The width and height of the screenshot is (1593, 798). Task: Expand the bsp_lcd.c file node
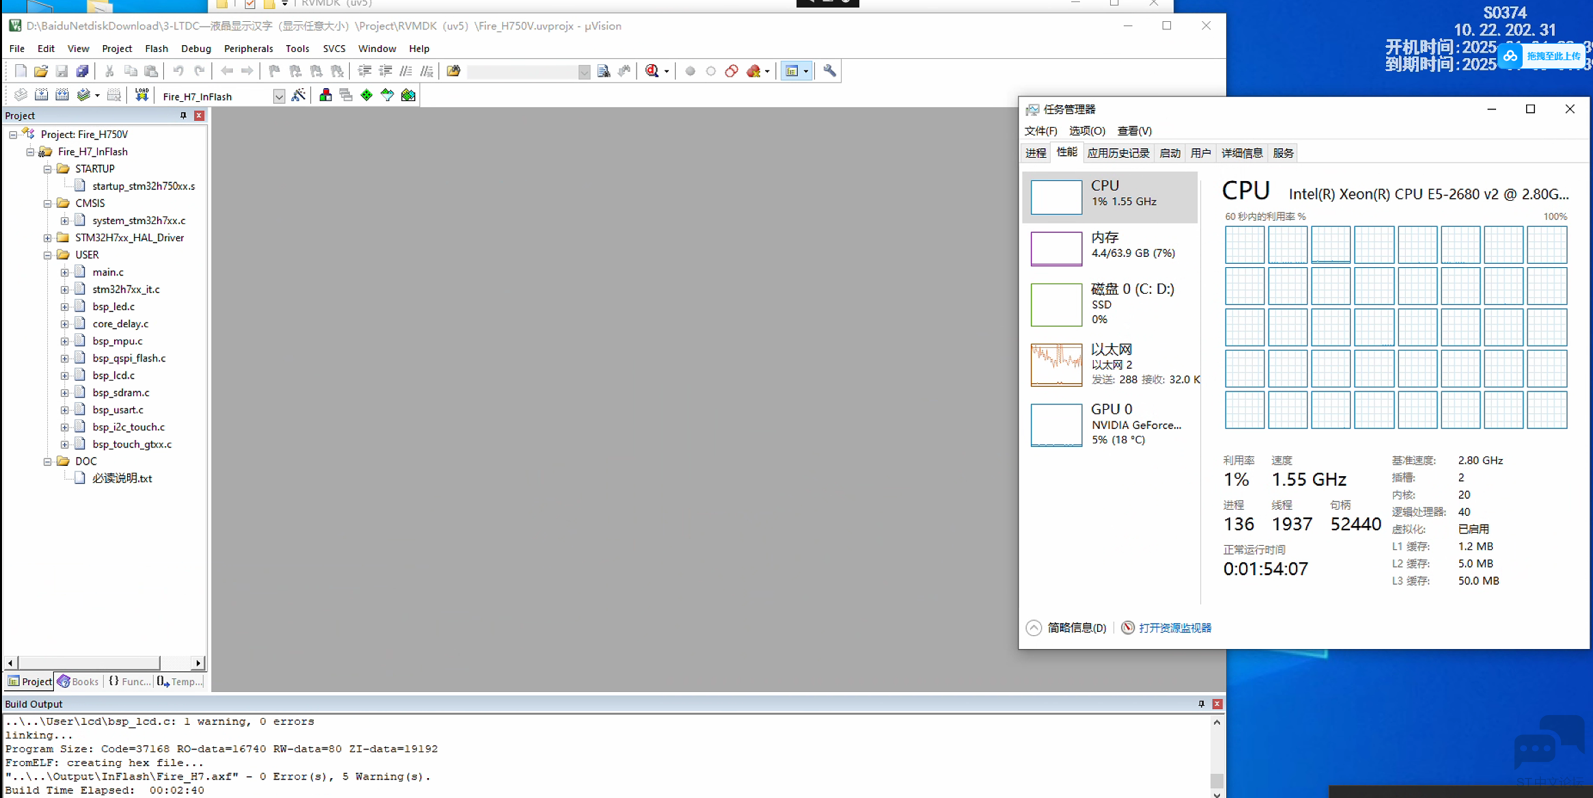[x=64, y=375]
